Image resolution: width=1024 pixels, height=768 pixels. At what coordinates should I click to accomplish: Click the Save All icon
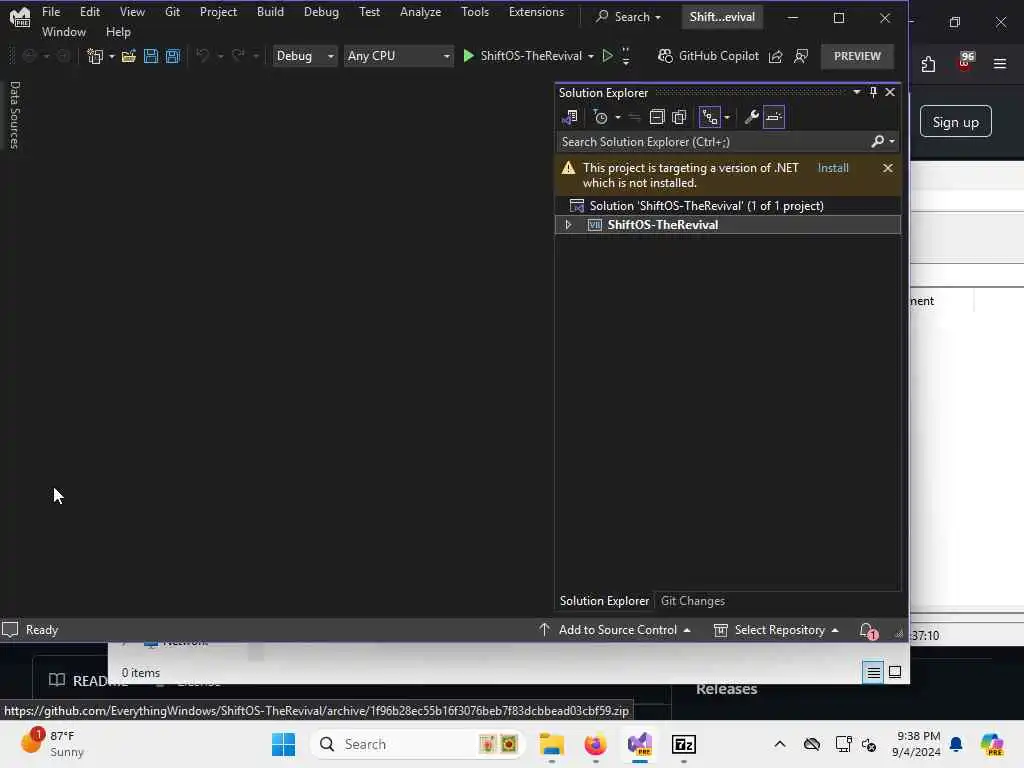173,56
